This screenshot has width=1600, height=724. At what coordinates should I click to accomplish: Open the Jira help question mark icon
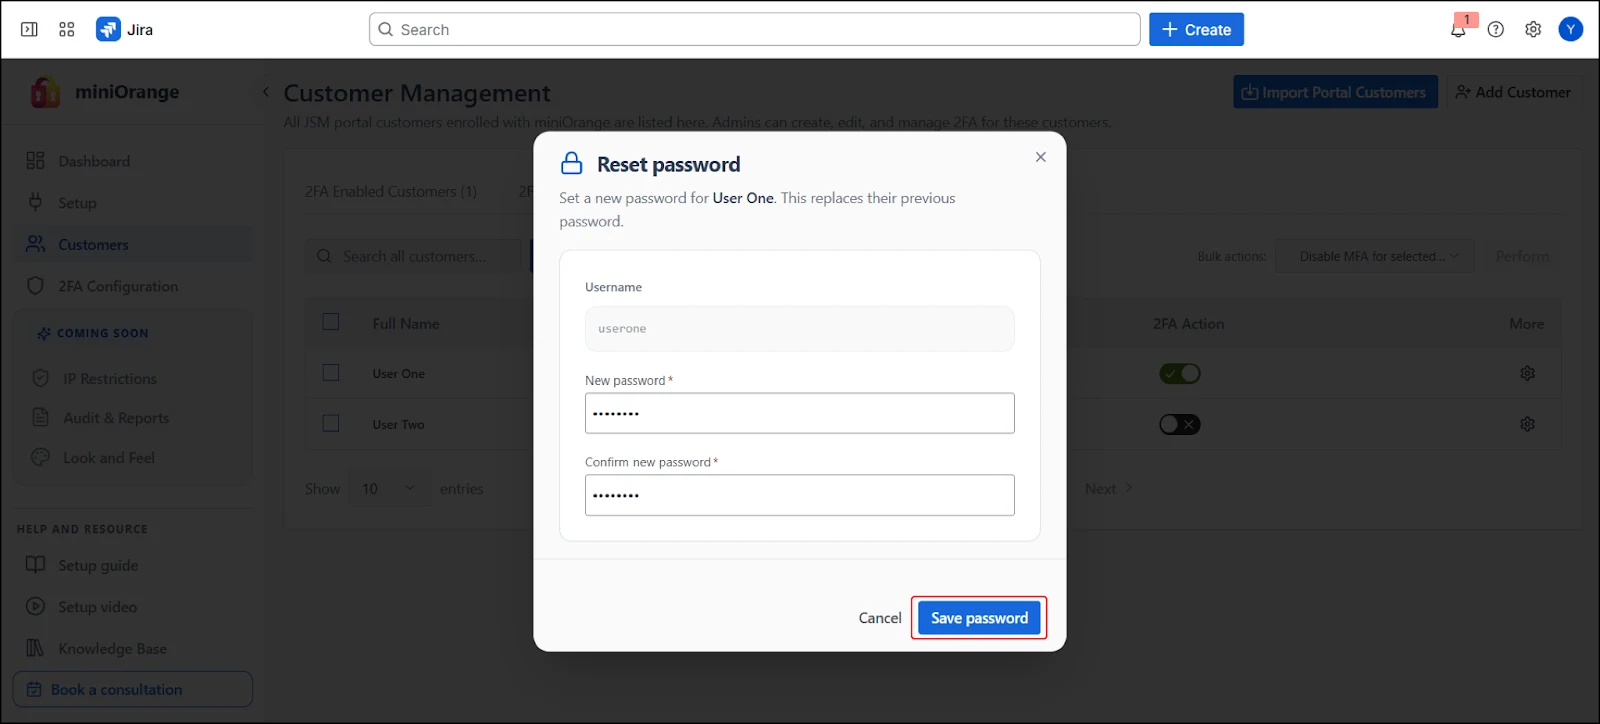[x=1496, y=30]
